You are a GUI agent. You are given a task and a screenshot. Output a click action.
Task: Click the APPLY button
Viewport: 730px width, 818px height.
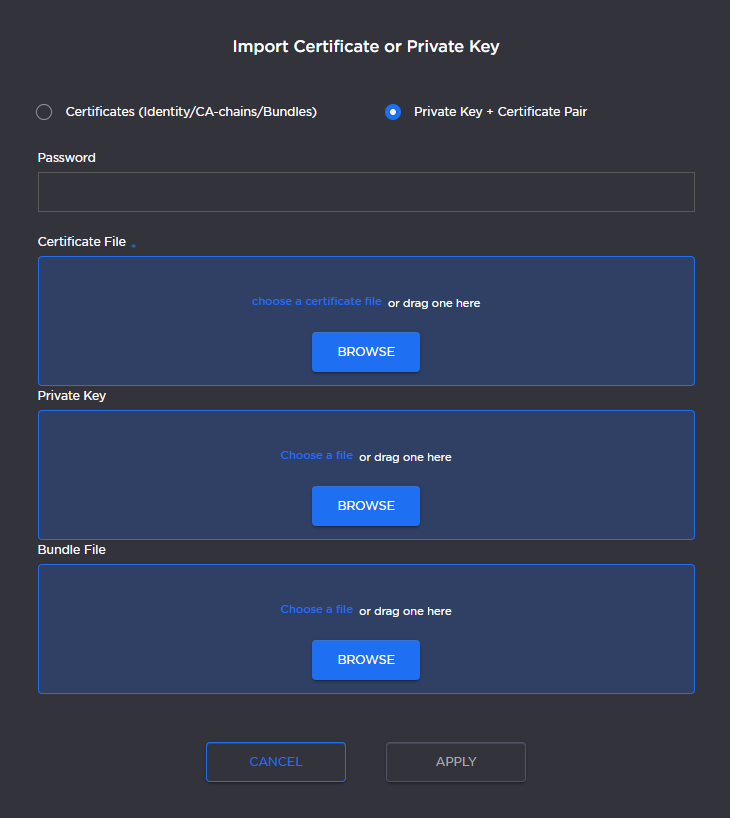tap(456, 761)
